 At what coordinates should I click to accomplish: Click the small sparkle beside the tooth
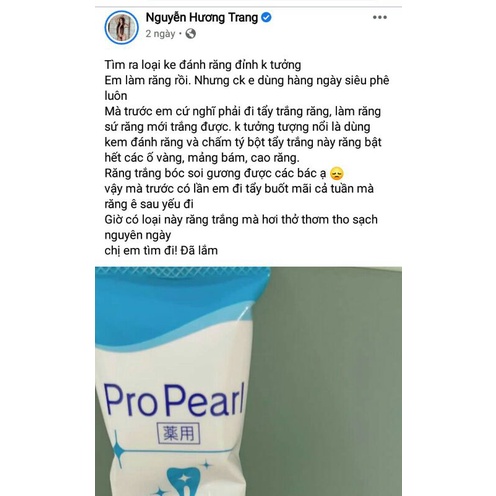tap(206, 464)
